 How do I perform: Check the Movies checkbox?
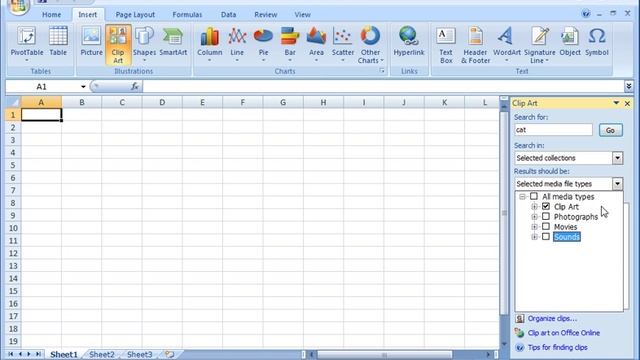(x=546, y=227)
